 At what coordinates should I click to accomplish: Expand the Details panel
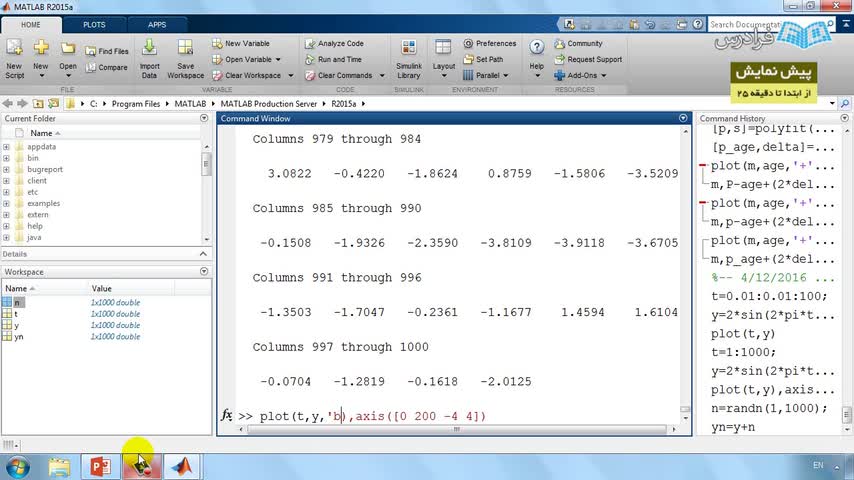point(203,254)
